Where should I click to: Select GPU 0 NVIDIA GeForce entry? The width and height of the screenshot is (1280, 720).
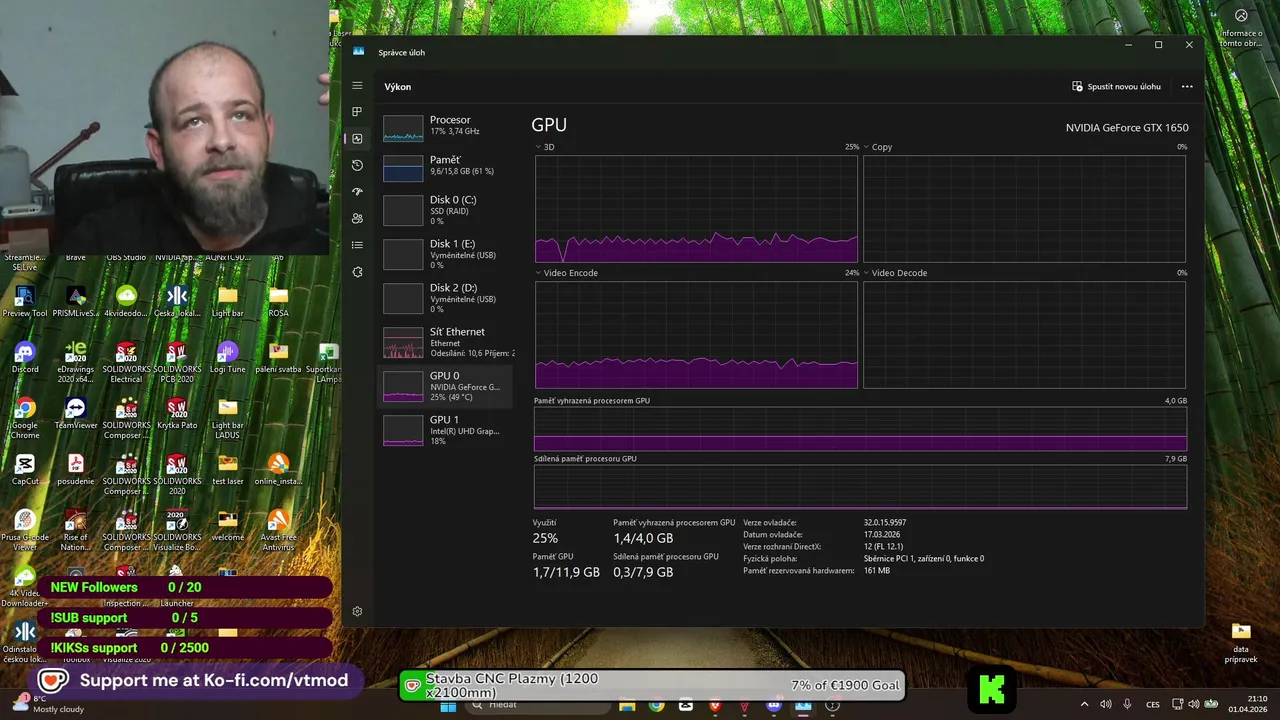click(447, 385)
